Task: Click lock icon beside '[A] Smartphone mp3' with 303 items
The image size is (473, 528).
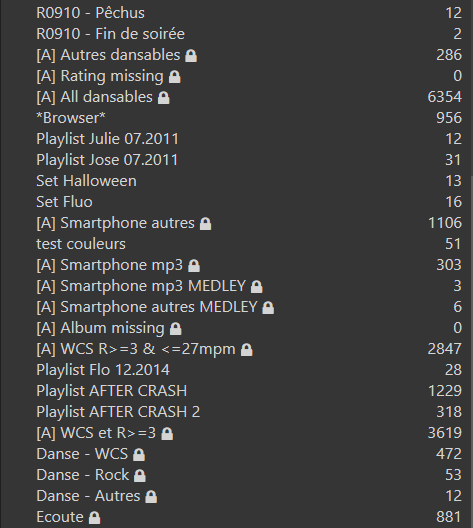Action: point(194,266)
